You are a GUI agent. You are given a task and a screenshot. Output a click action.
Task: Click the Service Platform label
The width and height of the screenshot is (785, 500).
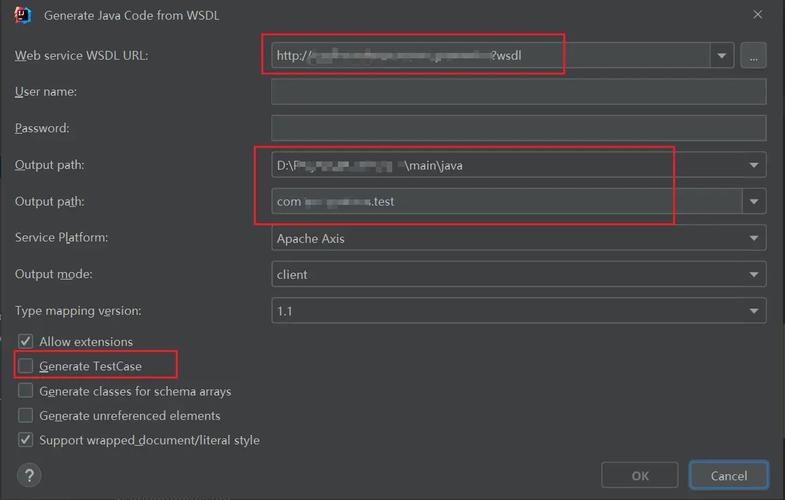[62, 238]
